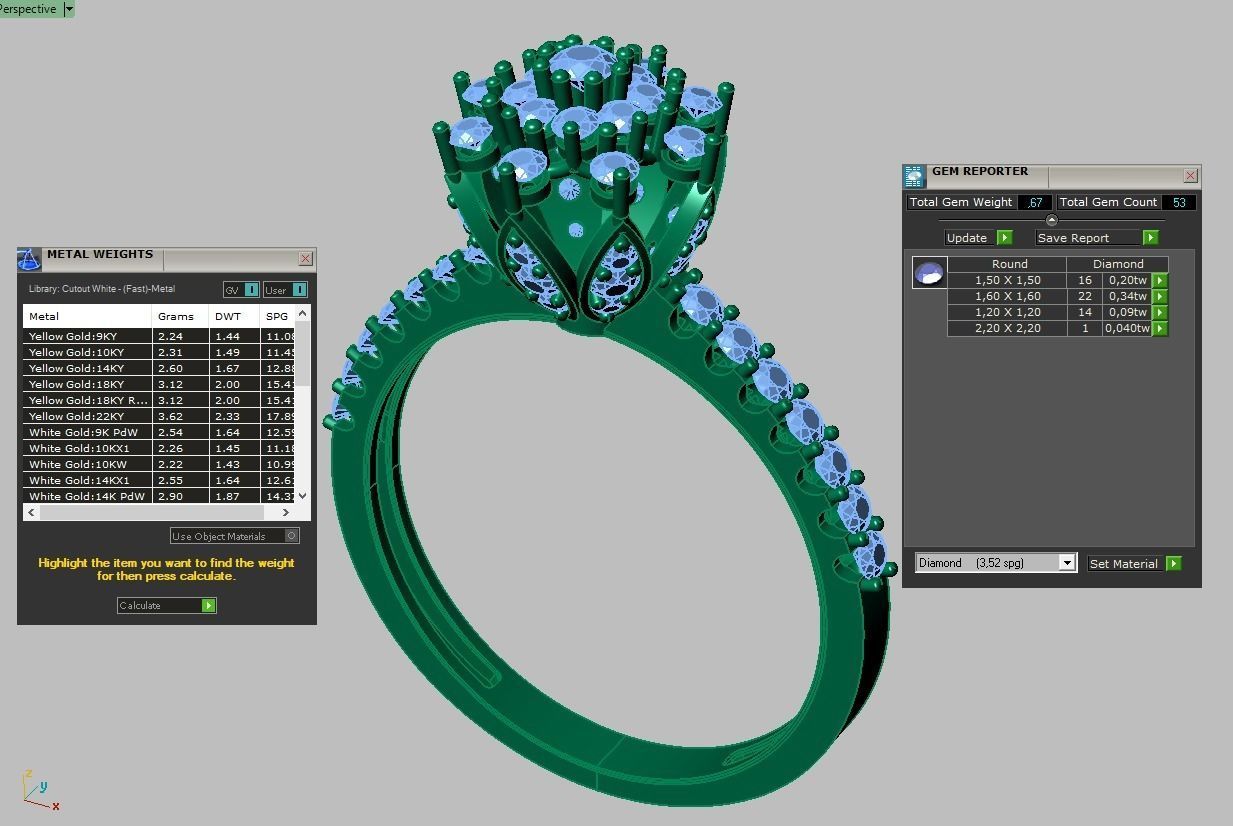The image size is (1233, 826).
Task: Close the Gem Reporter panel
Action: tap(1190, 175)
